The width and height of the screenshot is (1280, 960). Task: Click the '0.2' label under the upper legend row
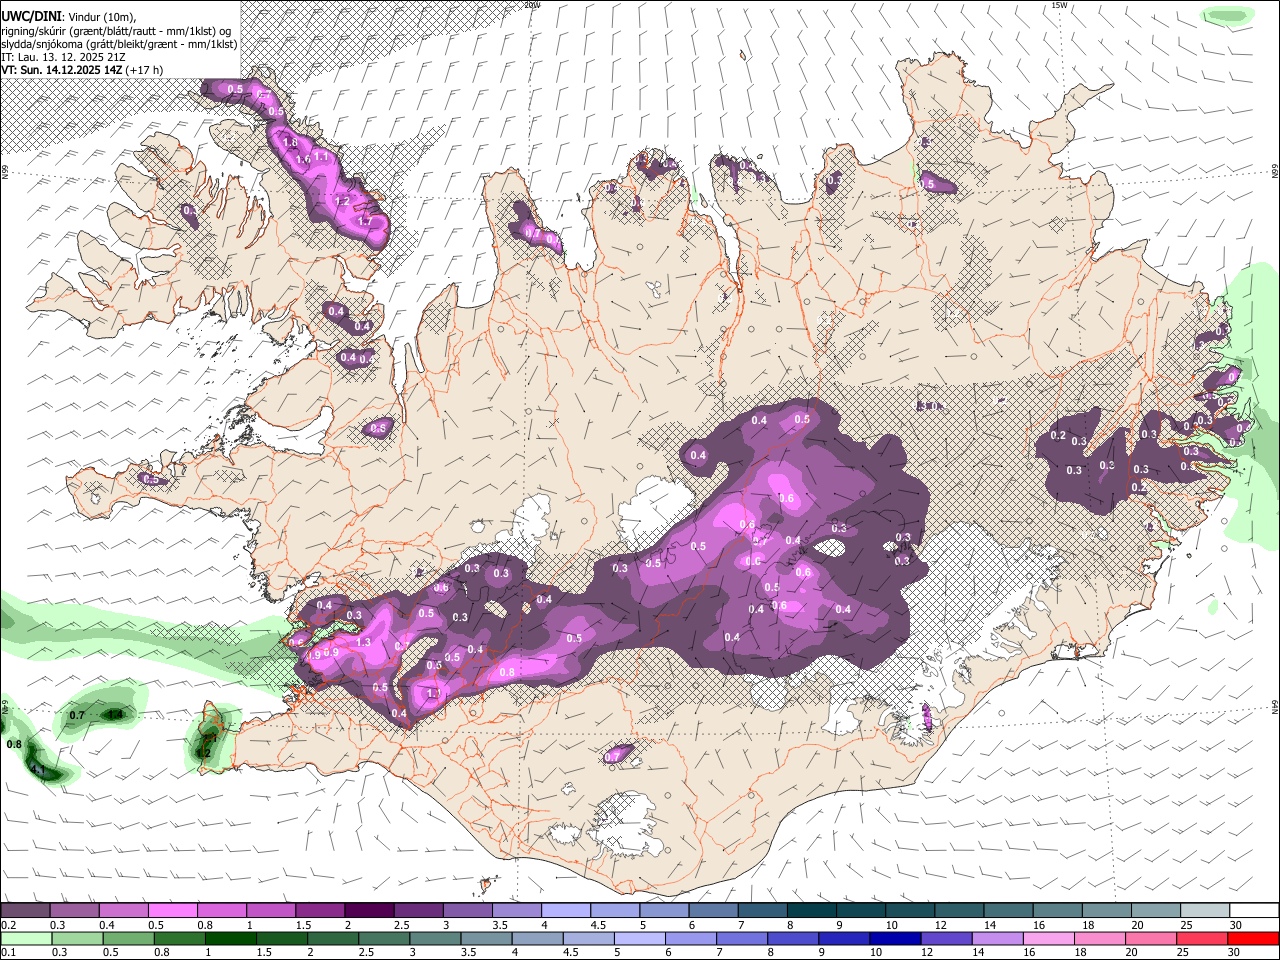8,925
